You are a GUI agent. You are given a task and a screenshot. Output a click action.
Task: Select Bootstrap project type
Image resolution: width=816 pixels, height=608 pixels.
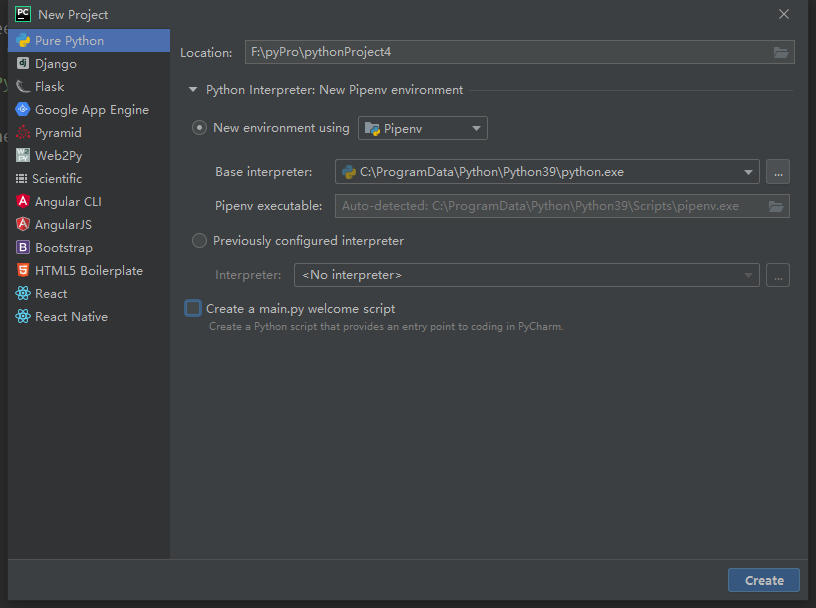point(89,247)
